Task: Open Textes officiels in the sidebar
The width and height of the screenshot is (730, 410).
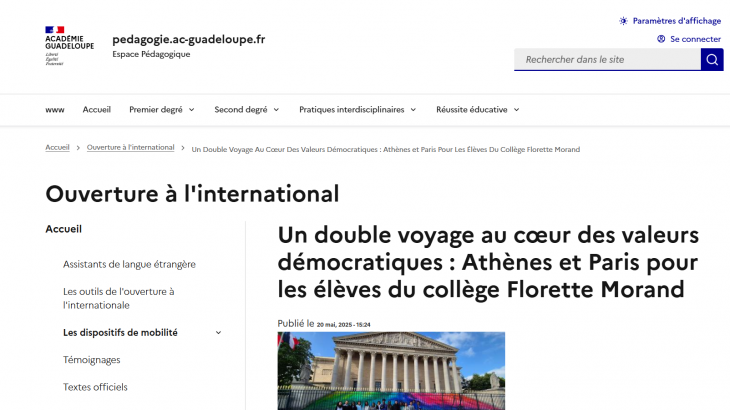Action: pos(95,387)
